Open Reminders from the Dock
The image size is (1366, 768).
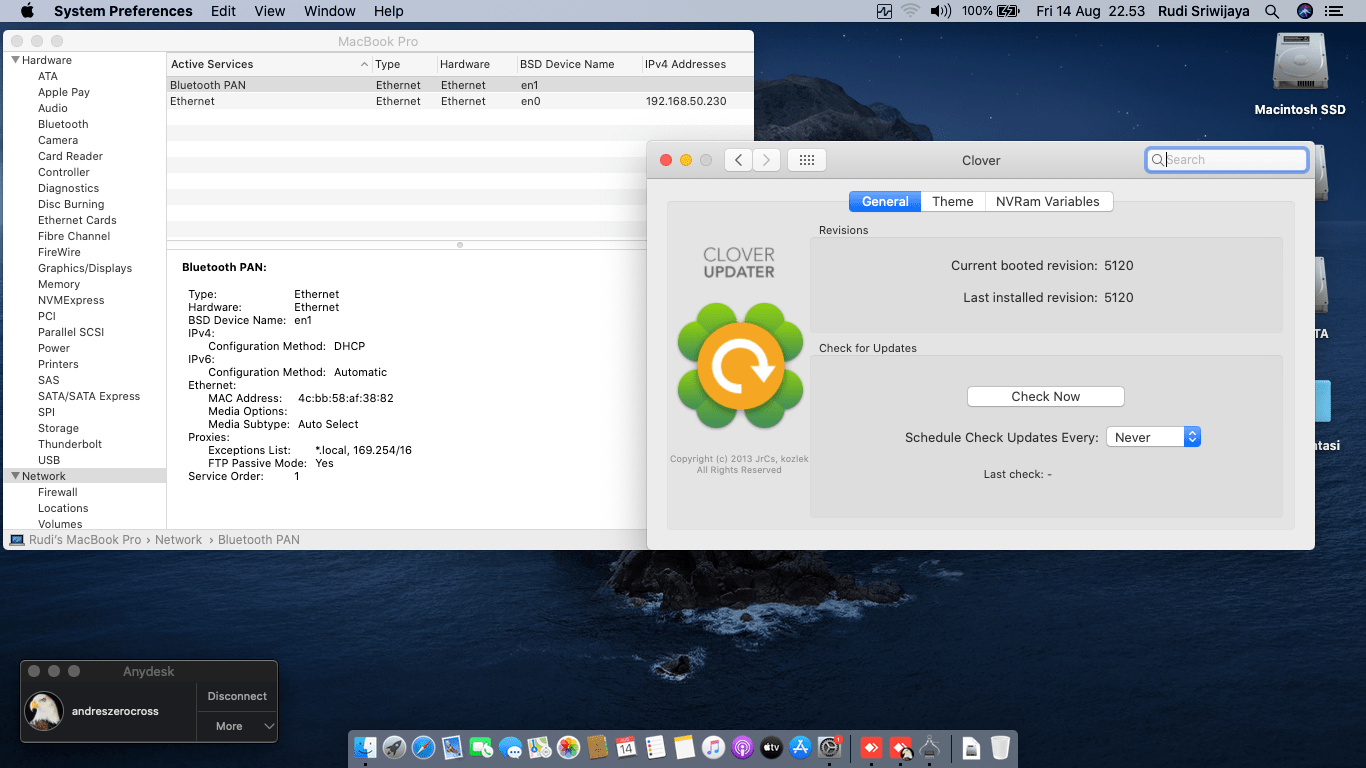[x=655, y=747]
